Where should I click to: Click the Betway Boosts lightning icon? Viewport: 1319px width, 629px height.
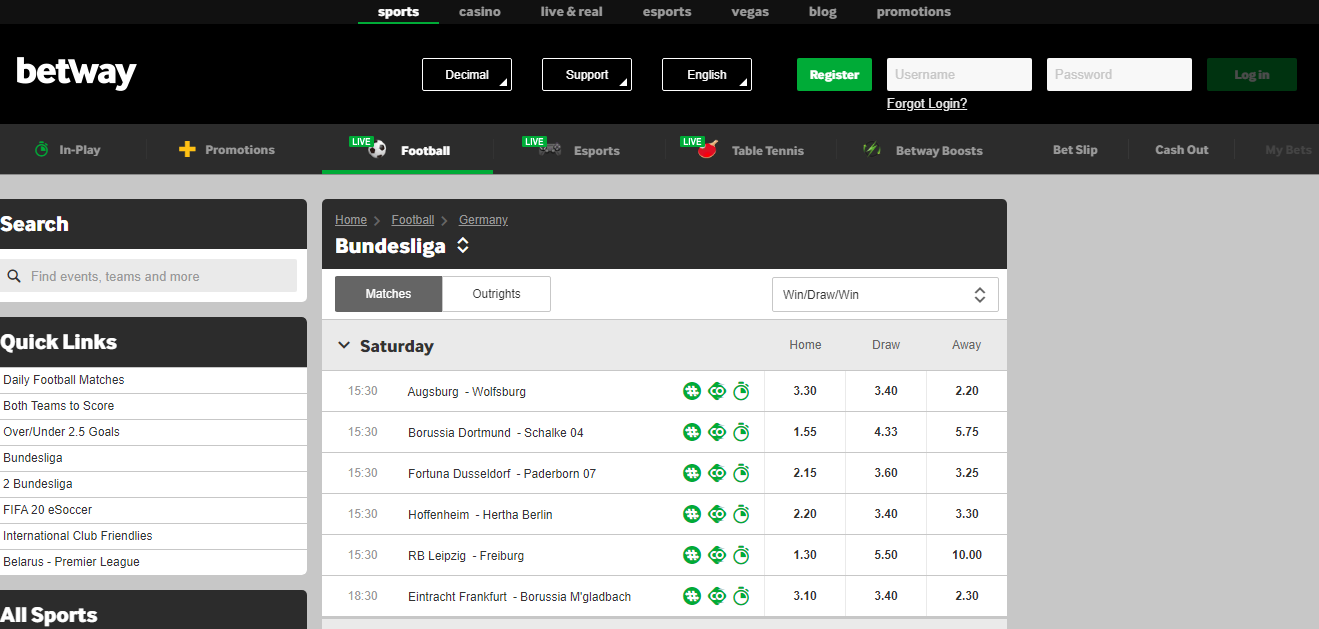coord(872,150)
